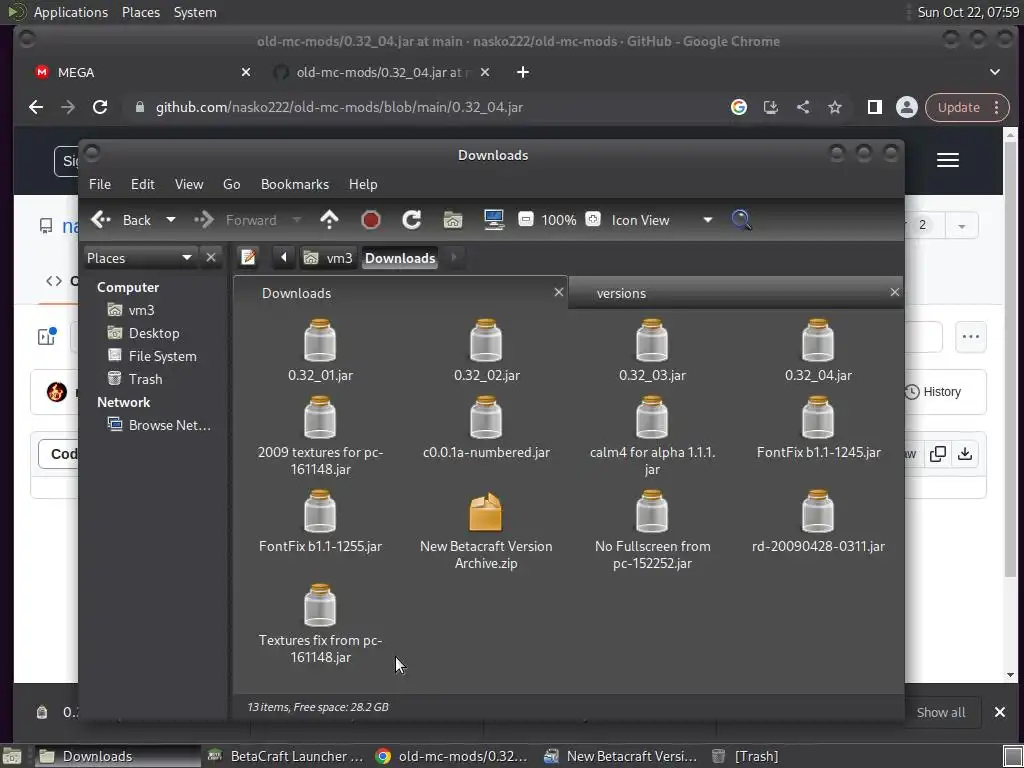Toggle the location text entry pencil icon
The height and width of the screenshot is (768, 1024).
click(x=248, y=257)
